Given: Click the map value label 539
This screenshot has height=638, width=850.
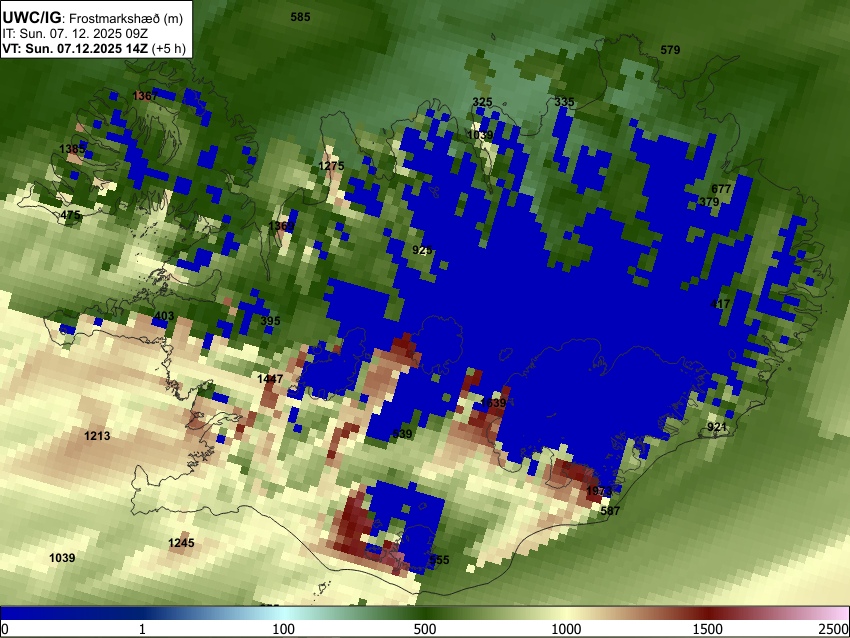Looking at the screenshot, I should click(402, 434).
